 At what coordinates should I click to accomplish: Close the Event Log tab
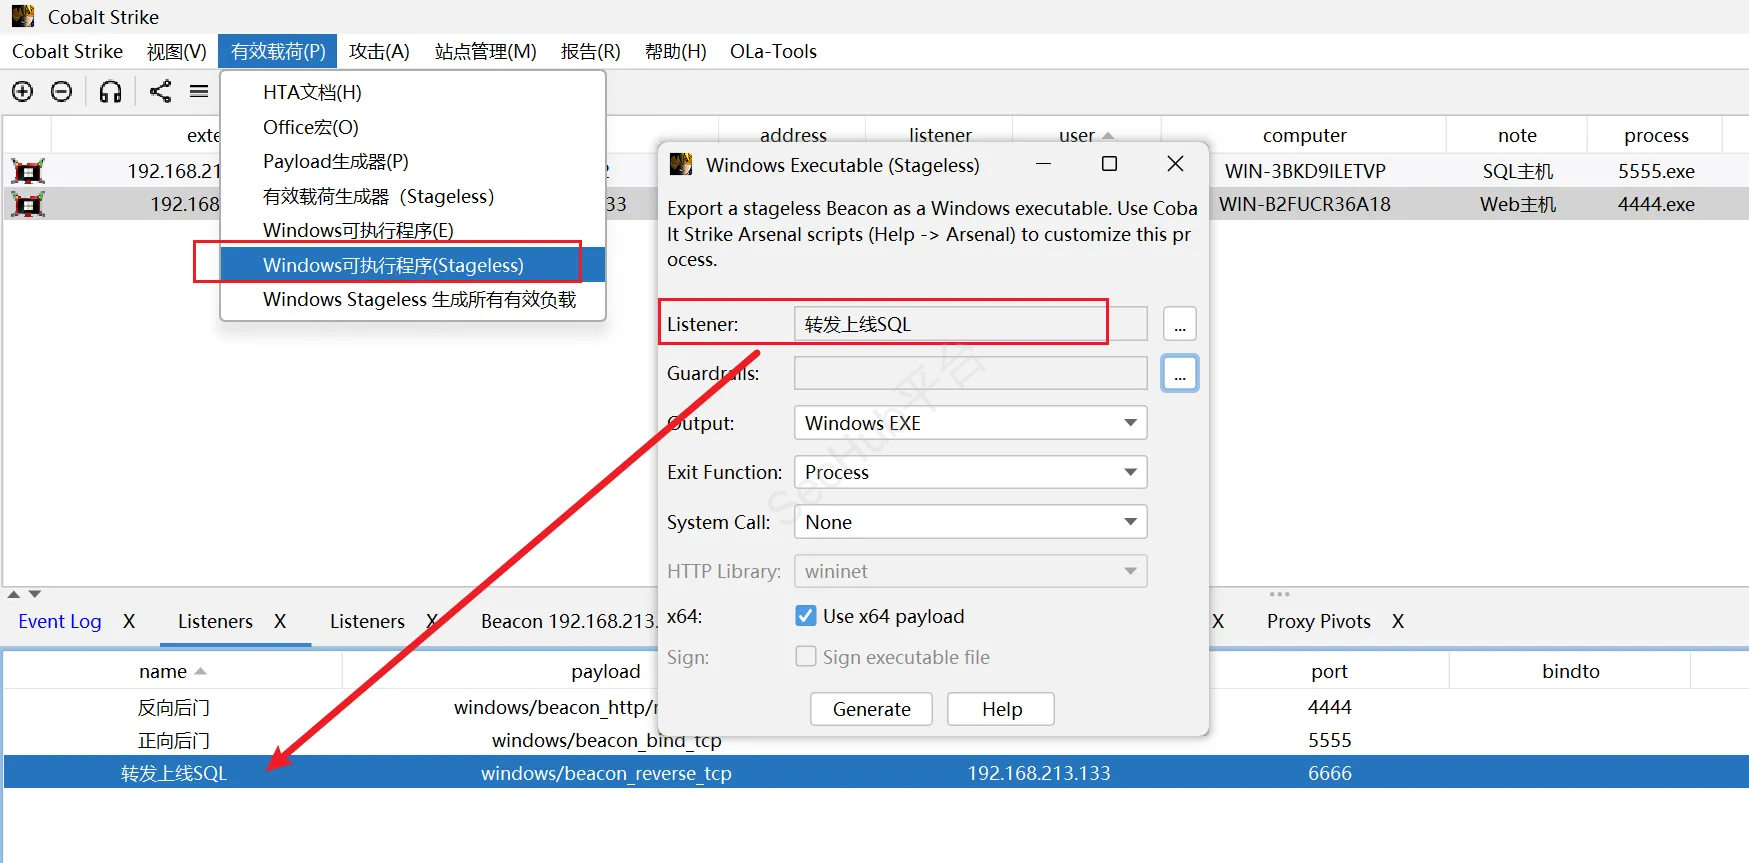(129, 621)
